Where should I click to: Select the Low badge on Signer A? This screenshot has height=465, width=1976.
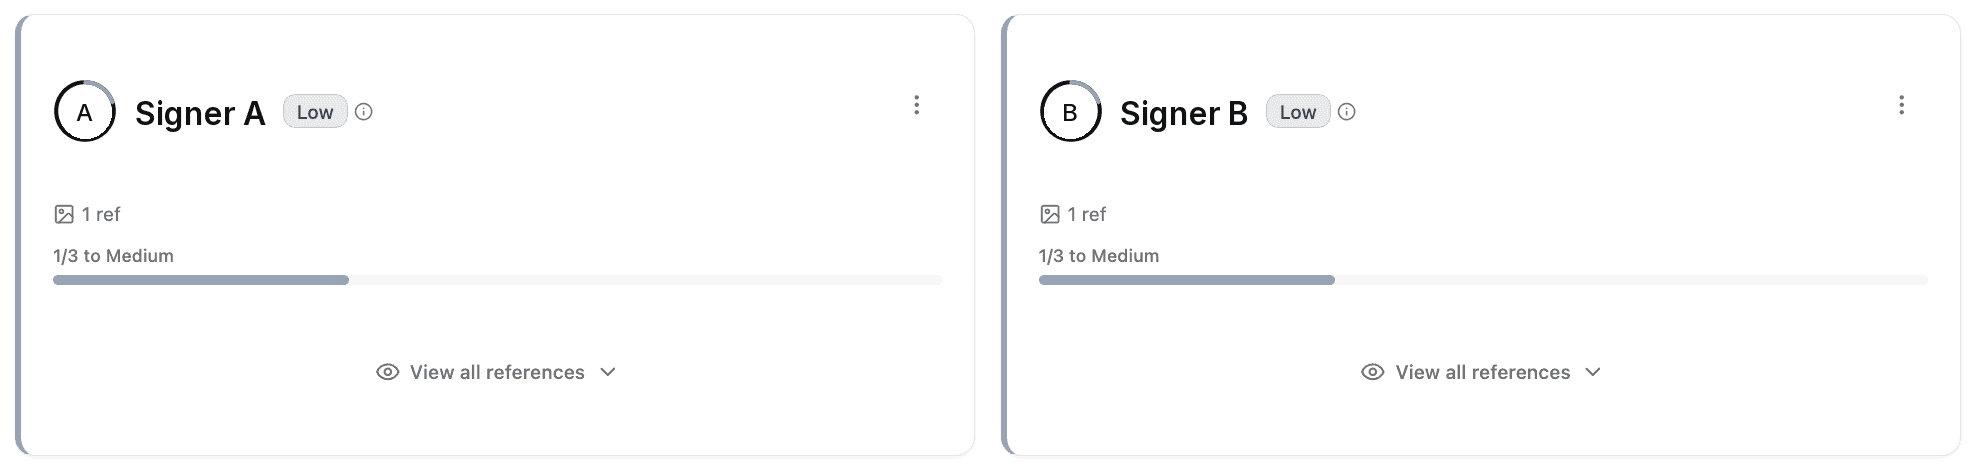click(315, 112)
